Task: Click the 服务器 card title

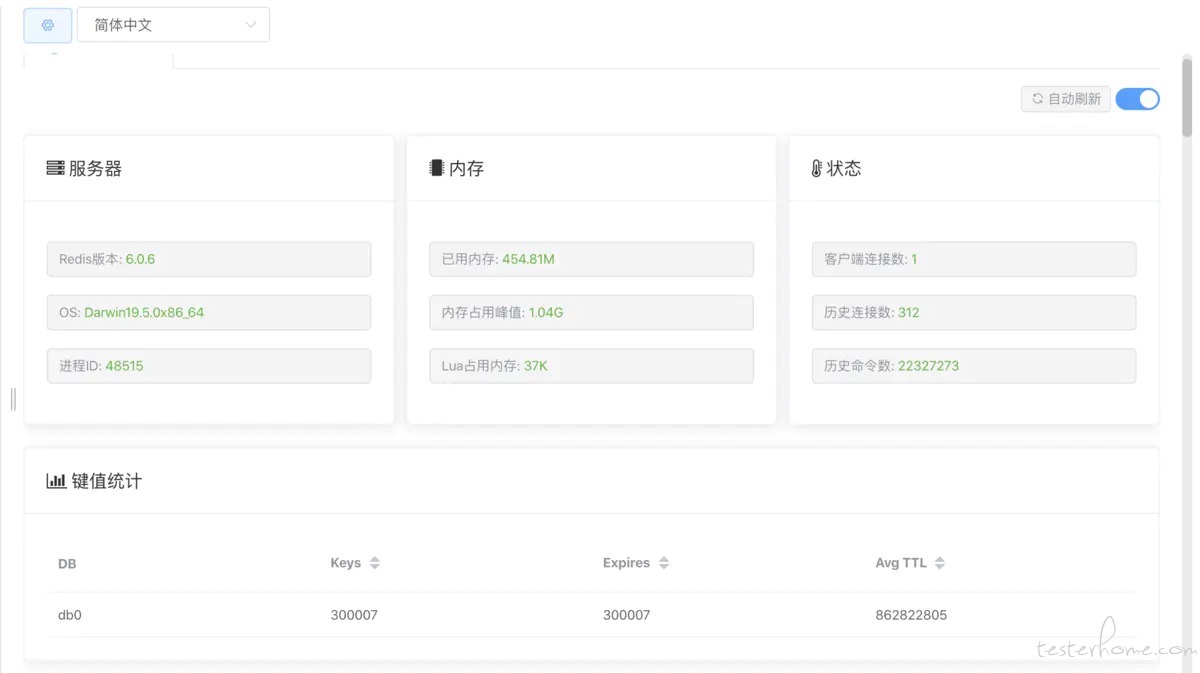Action: pyautogui.click(x=95, y=168)
